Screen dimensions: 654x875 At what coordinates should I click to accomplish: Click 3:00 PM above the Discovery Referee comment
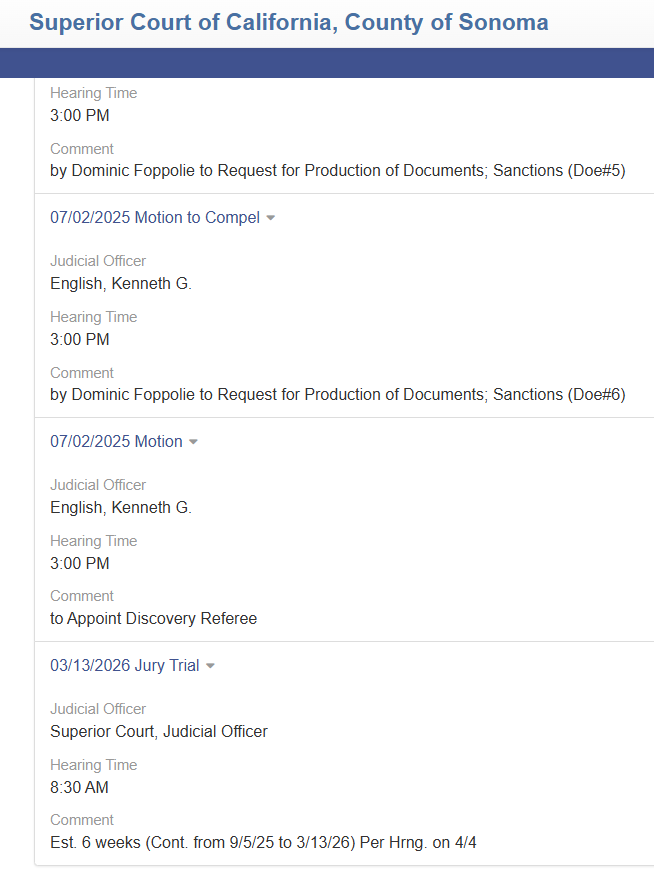(80, 563)
